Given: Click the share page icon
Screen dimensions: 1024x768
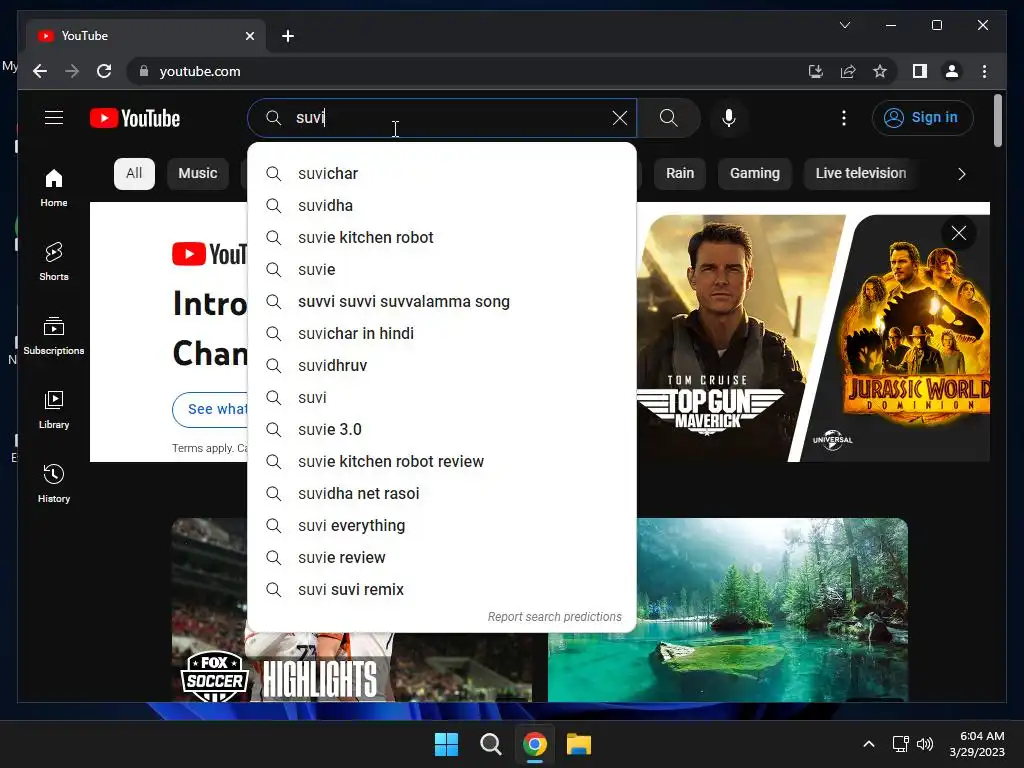Looking at the screenshot, I should click(x=848, y=71).
